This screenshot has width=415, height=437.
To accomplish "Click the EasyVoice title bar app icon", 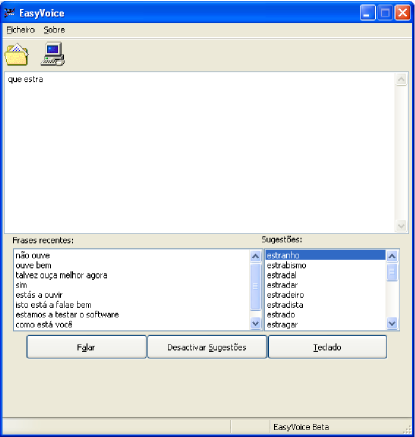I will pos(10,13).
